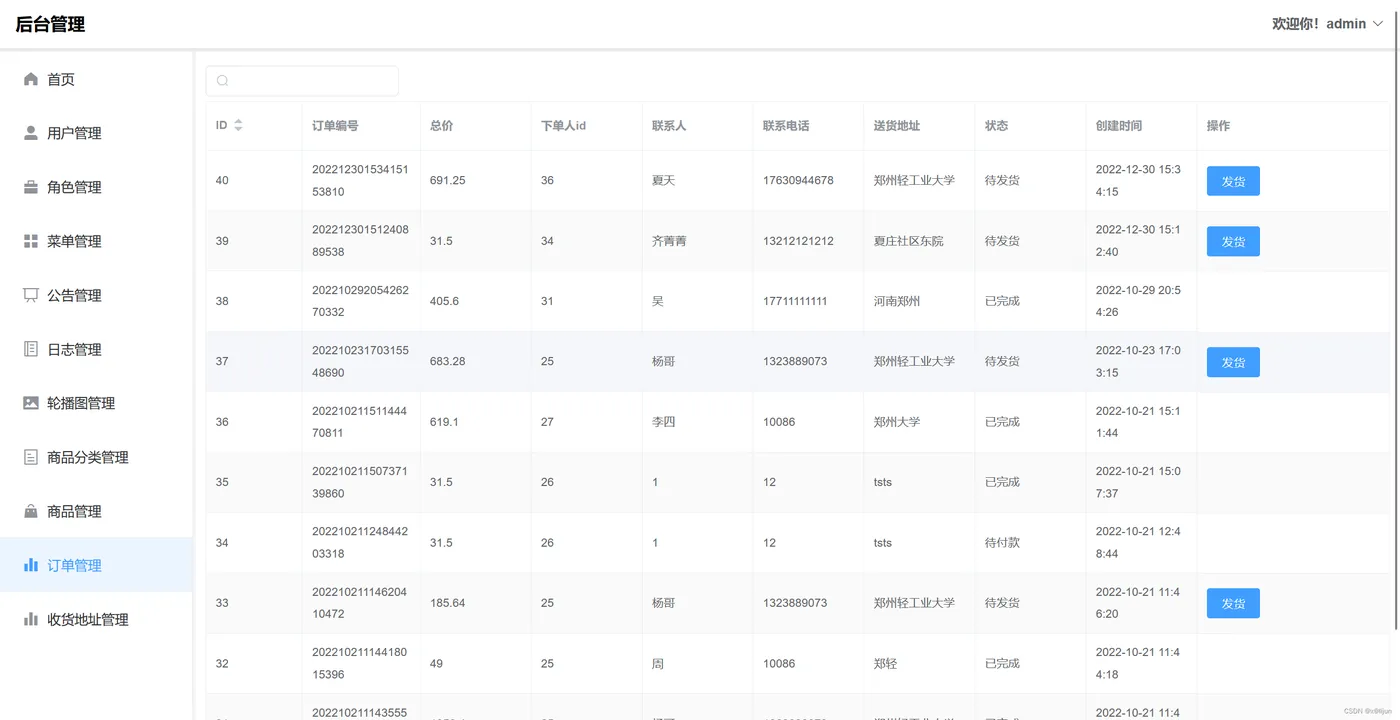
Task: Click address 郑州大学
Action: (x=897, y=422)
